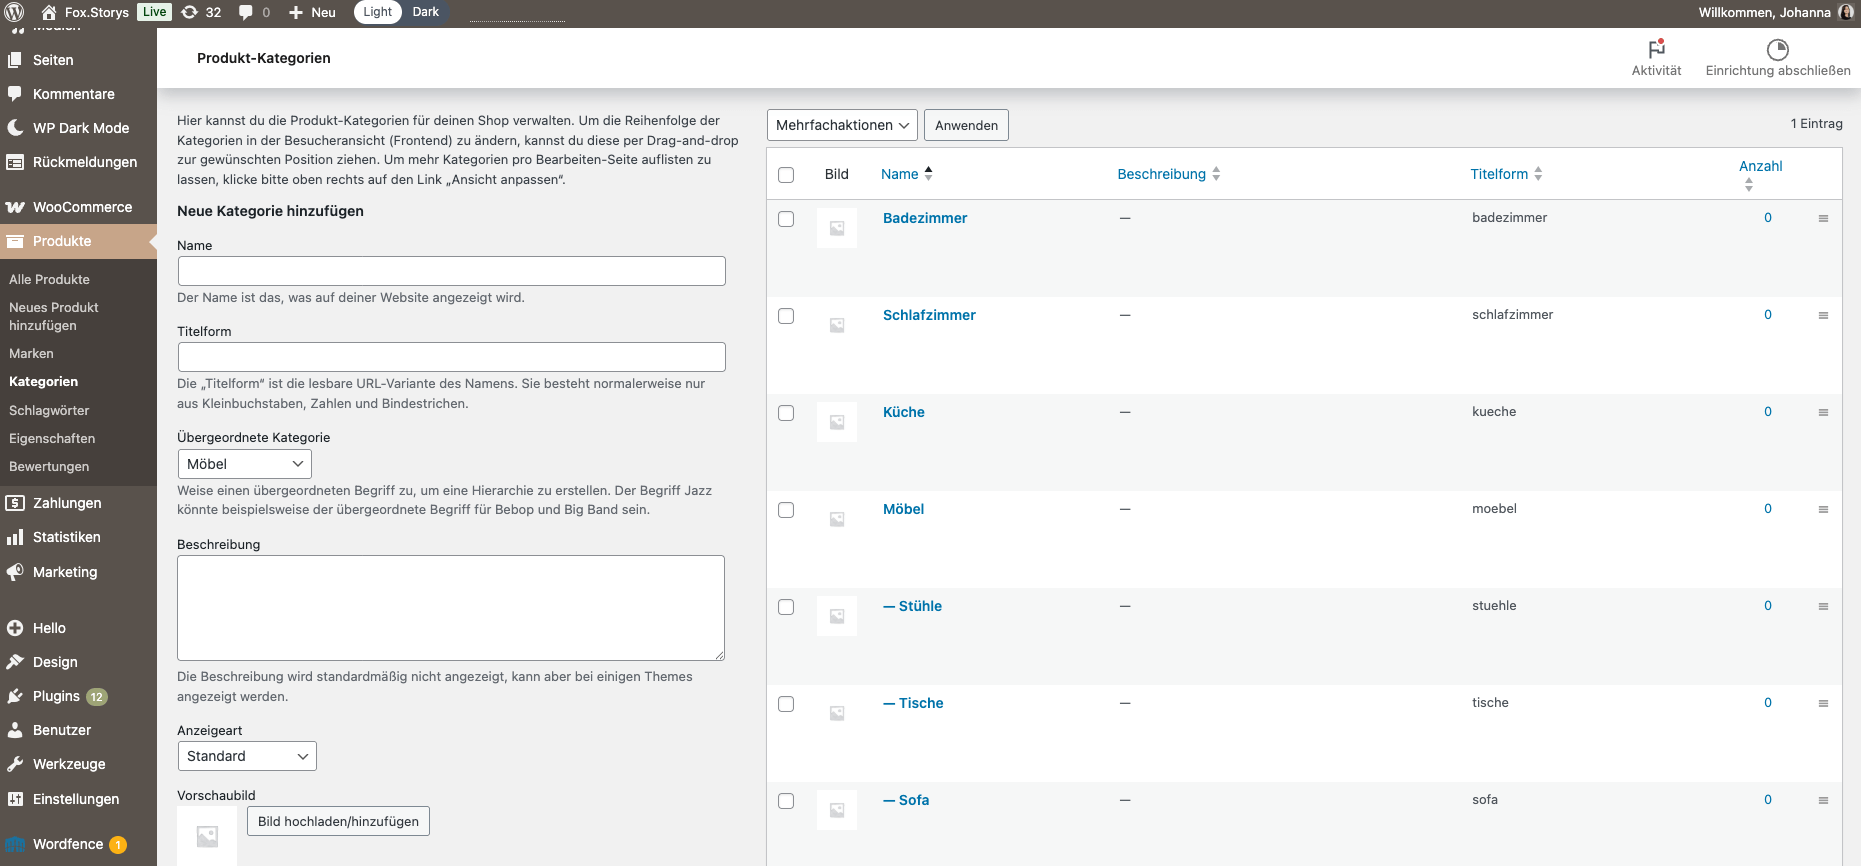Click the drag handle icon for Möbel row
Screen dimensions: 1861x866
click(1823, 509)
